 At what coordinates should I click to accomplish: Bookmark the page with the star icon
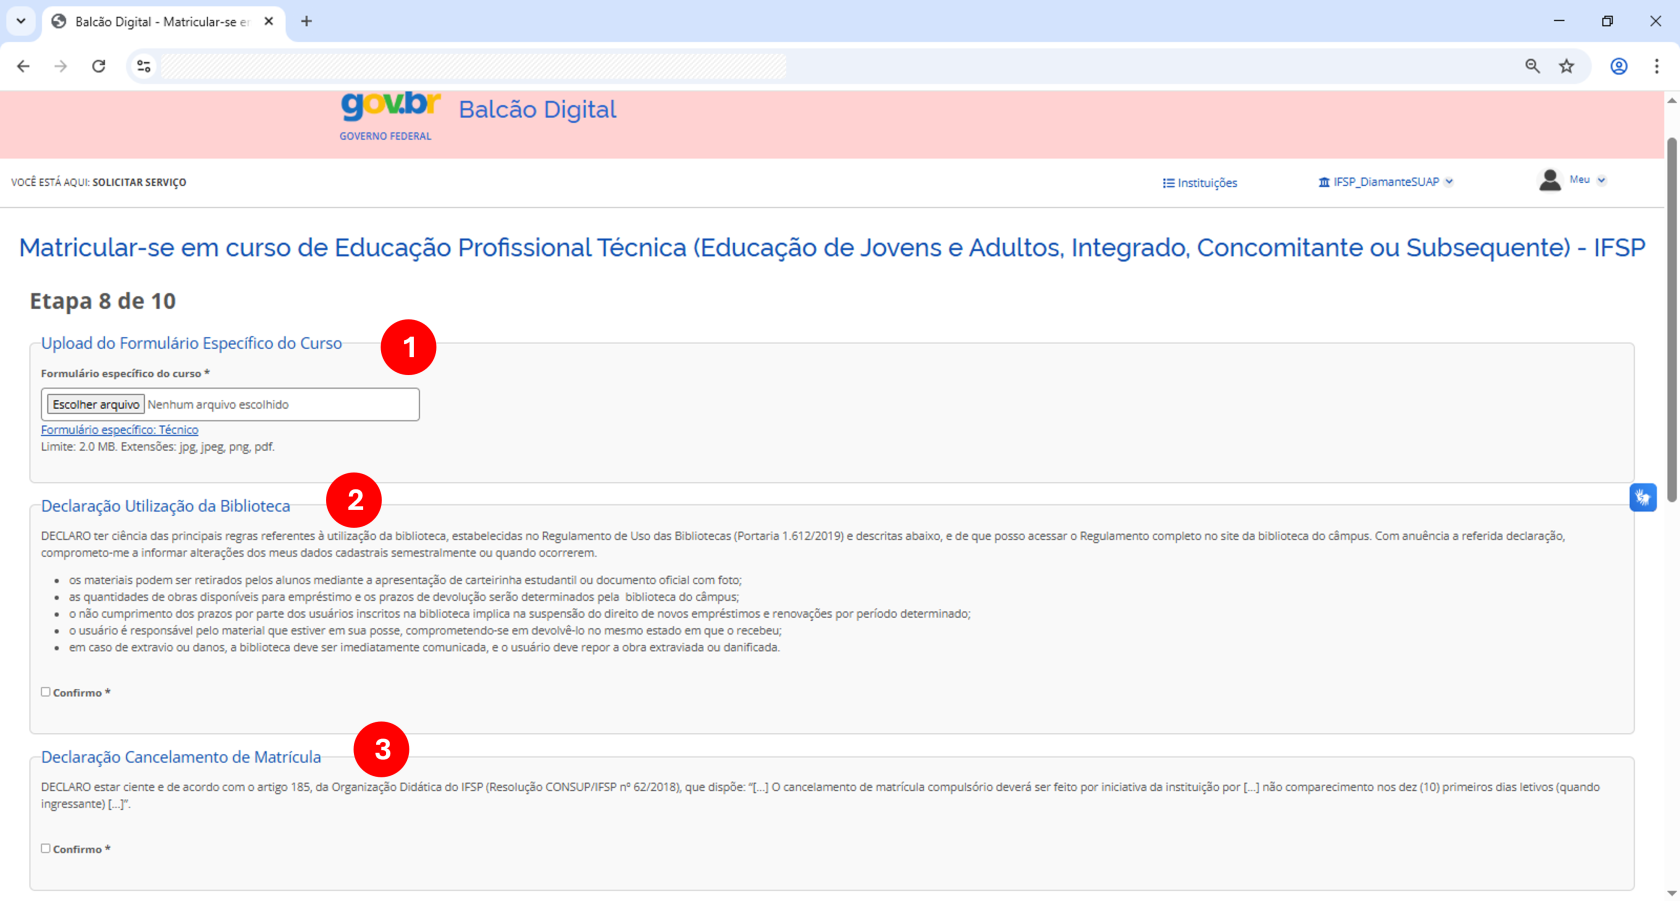[x=1568, y=66]
